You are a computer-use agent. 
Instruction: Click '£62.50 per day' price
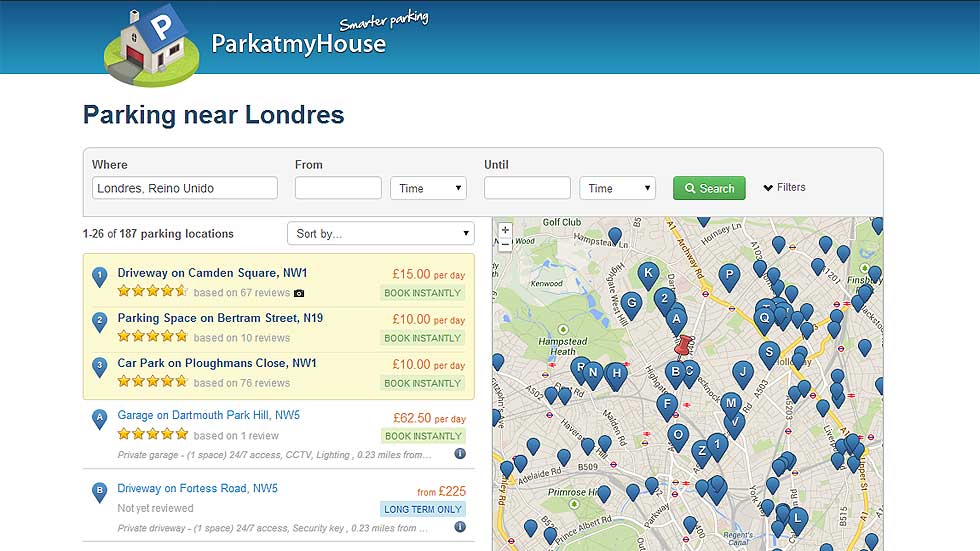click(429, 418)
